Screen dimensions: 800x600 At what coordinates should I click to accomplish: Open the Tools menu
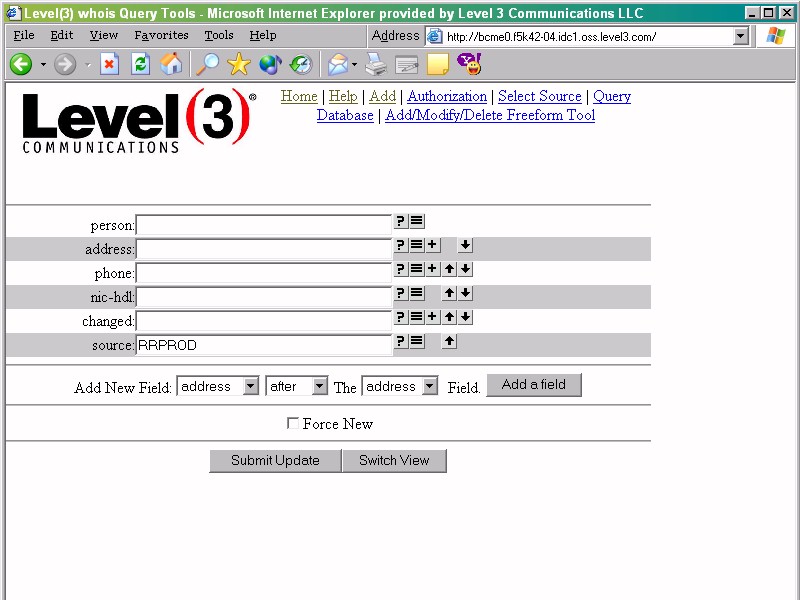(218, 35)
